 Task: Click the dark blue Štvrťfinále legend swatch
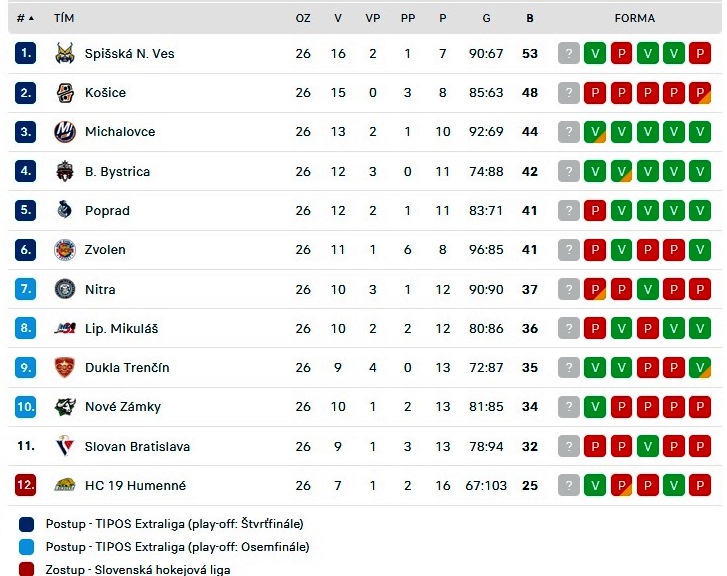26,524
